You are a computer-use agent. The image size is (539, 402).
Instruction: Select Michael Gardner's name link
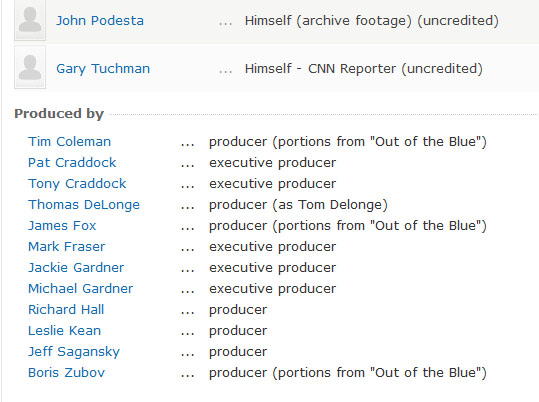[80, 289]
